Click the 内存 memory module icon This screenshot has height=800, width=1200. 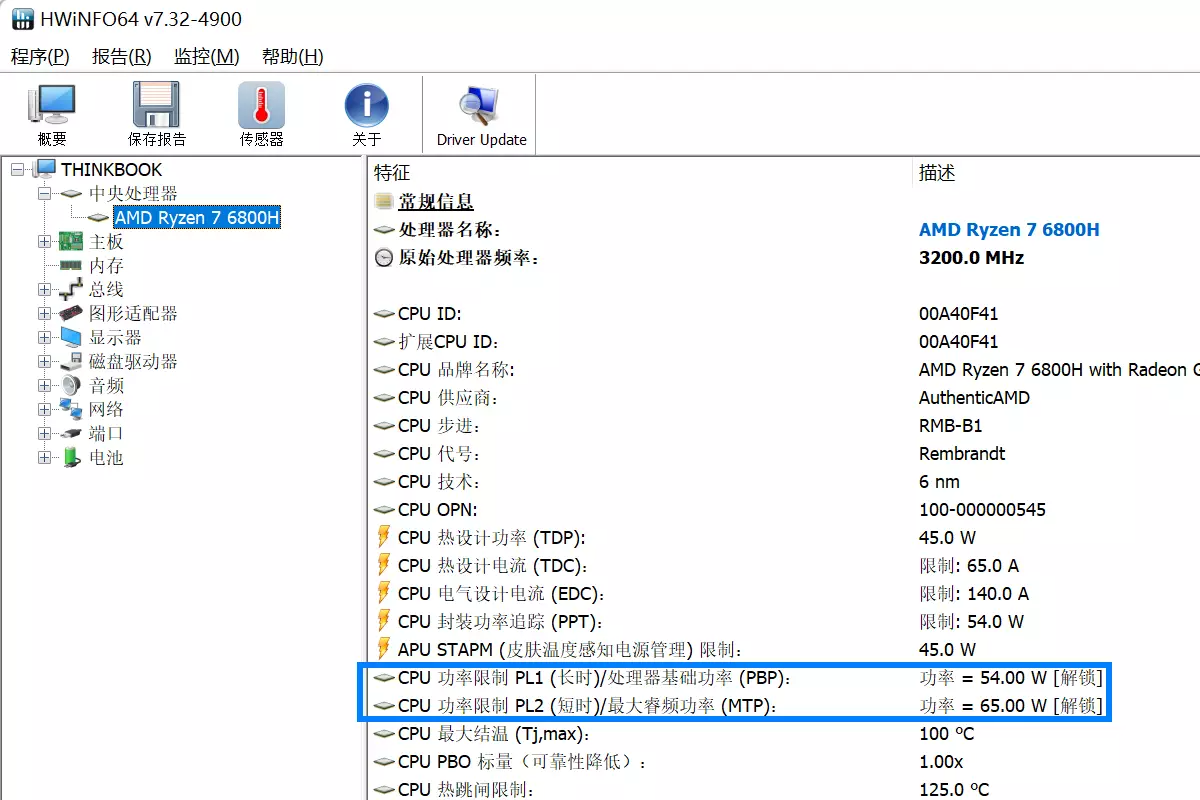71,266
